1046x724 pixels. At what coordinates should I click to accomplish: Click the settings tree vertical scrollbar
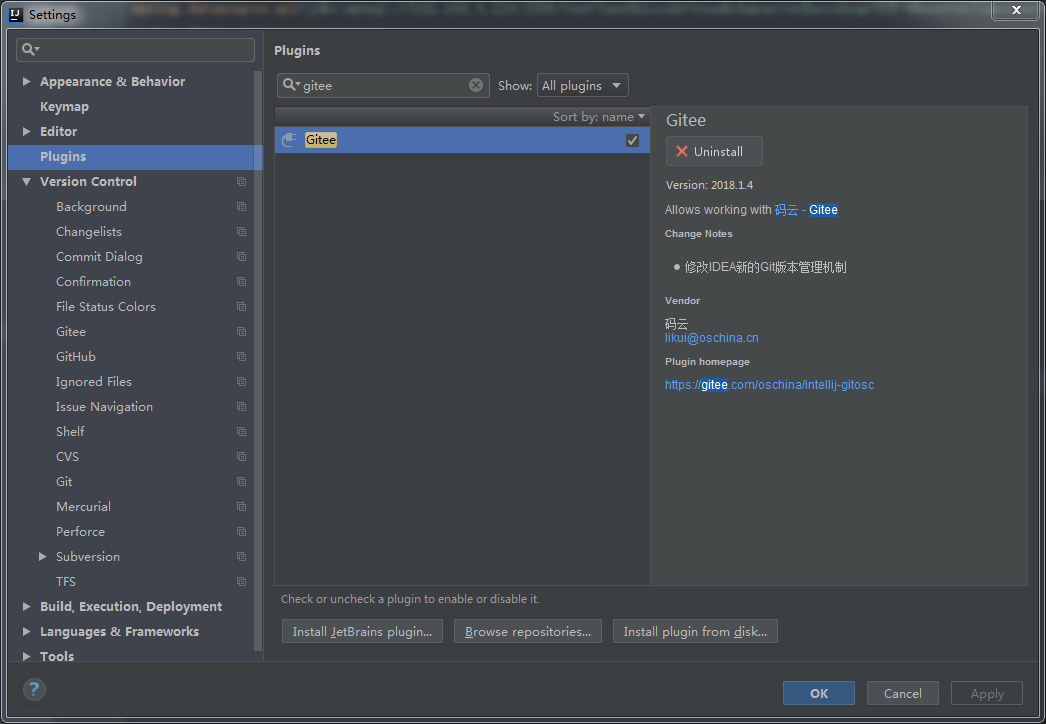pos(259,360)
